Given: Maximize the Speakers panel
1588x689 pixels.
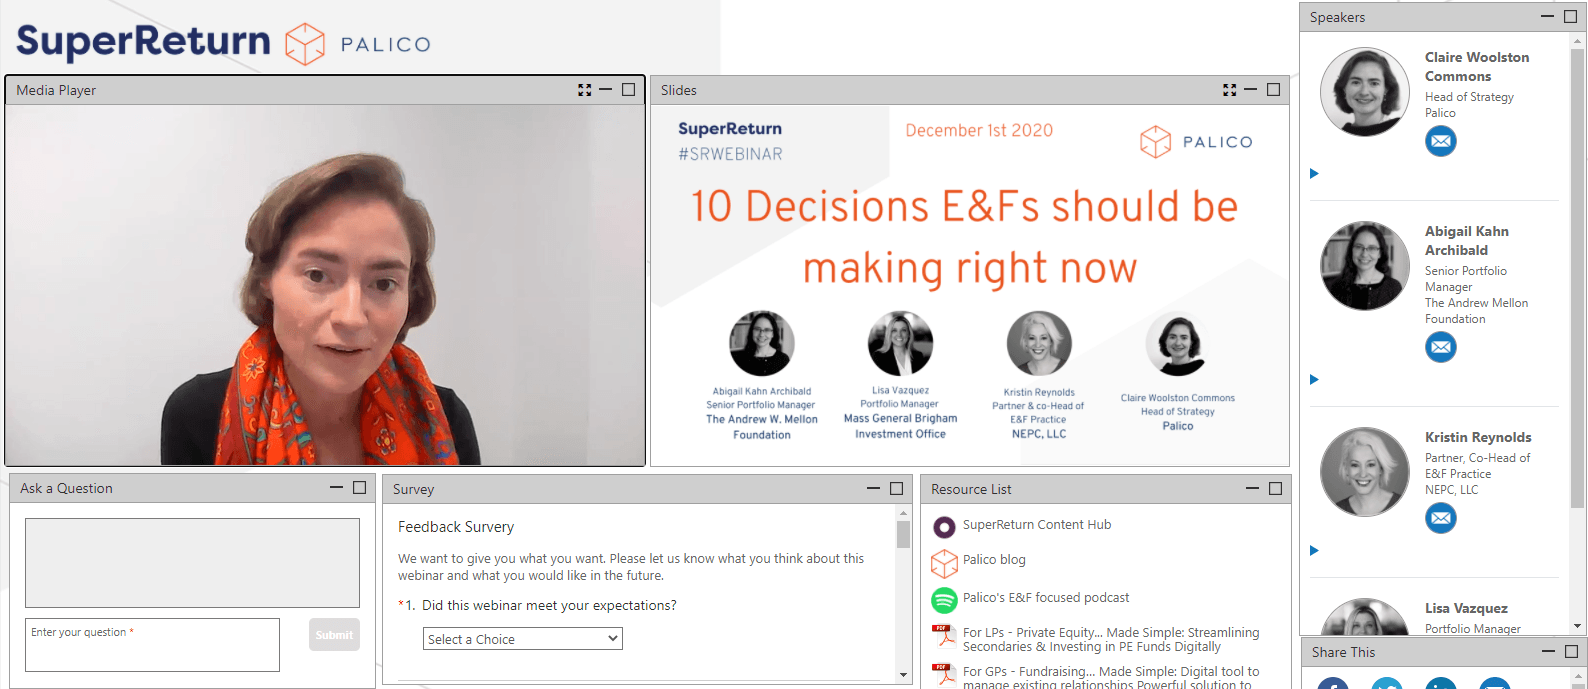Looking at the screenshot, I should tap(1571, 17).
